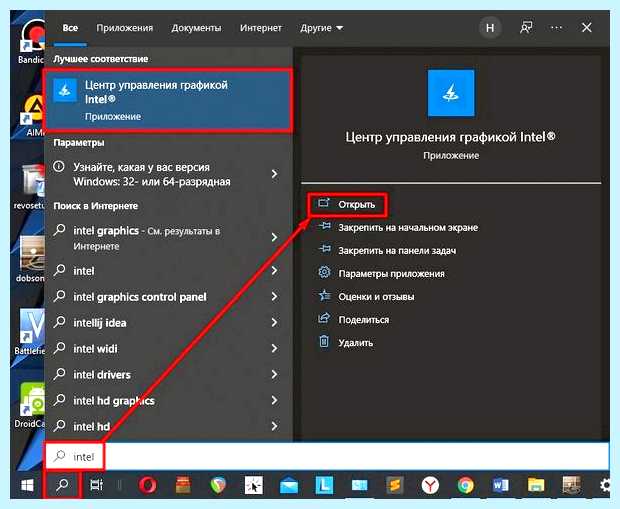Launch Opera browser from taskbar

[148, 485]
